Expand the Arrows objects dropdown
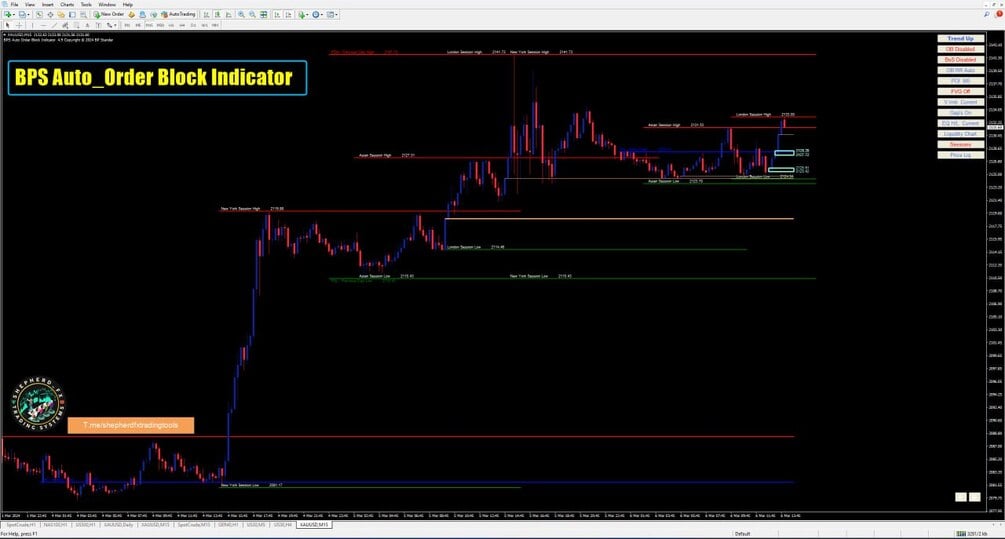1005x539 pixels. pos(115,25)
